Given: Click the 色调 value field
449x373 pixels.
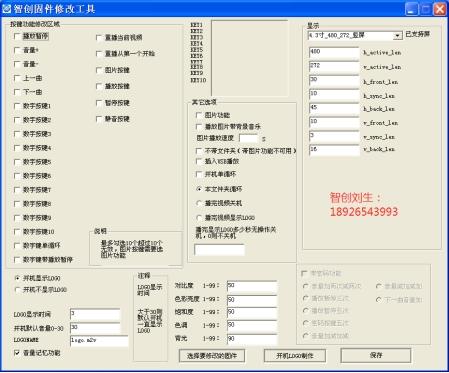Looking at the screenshot, I should (x=252, y=326).
